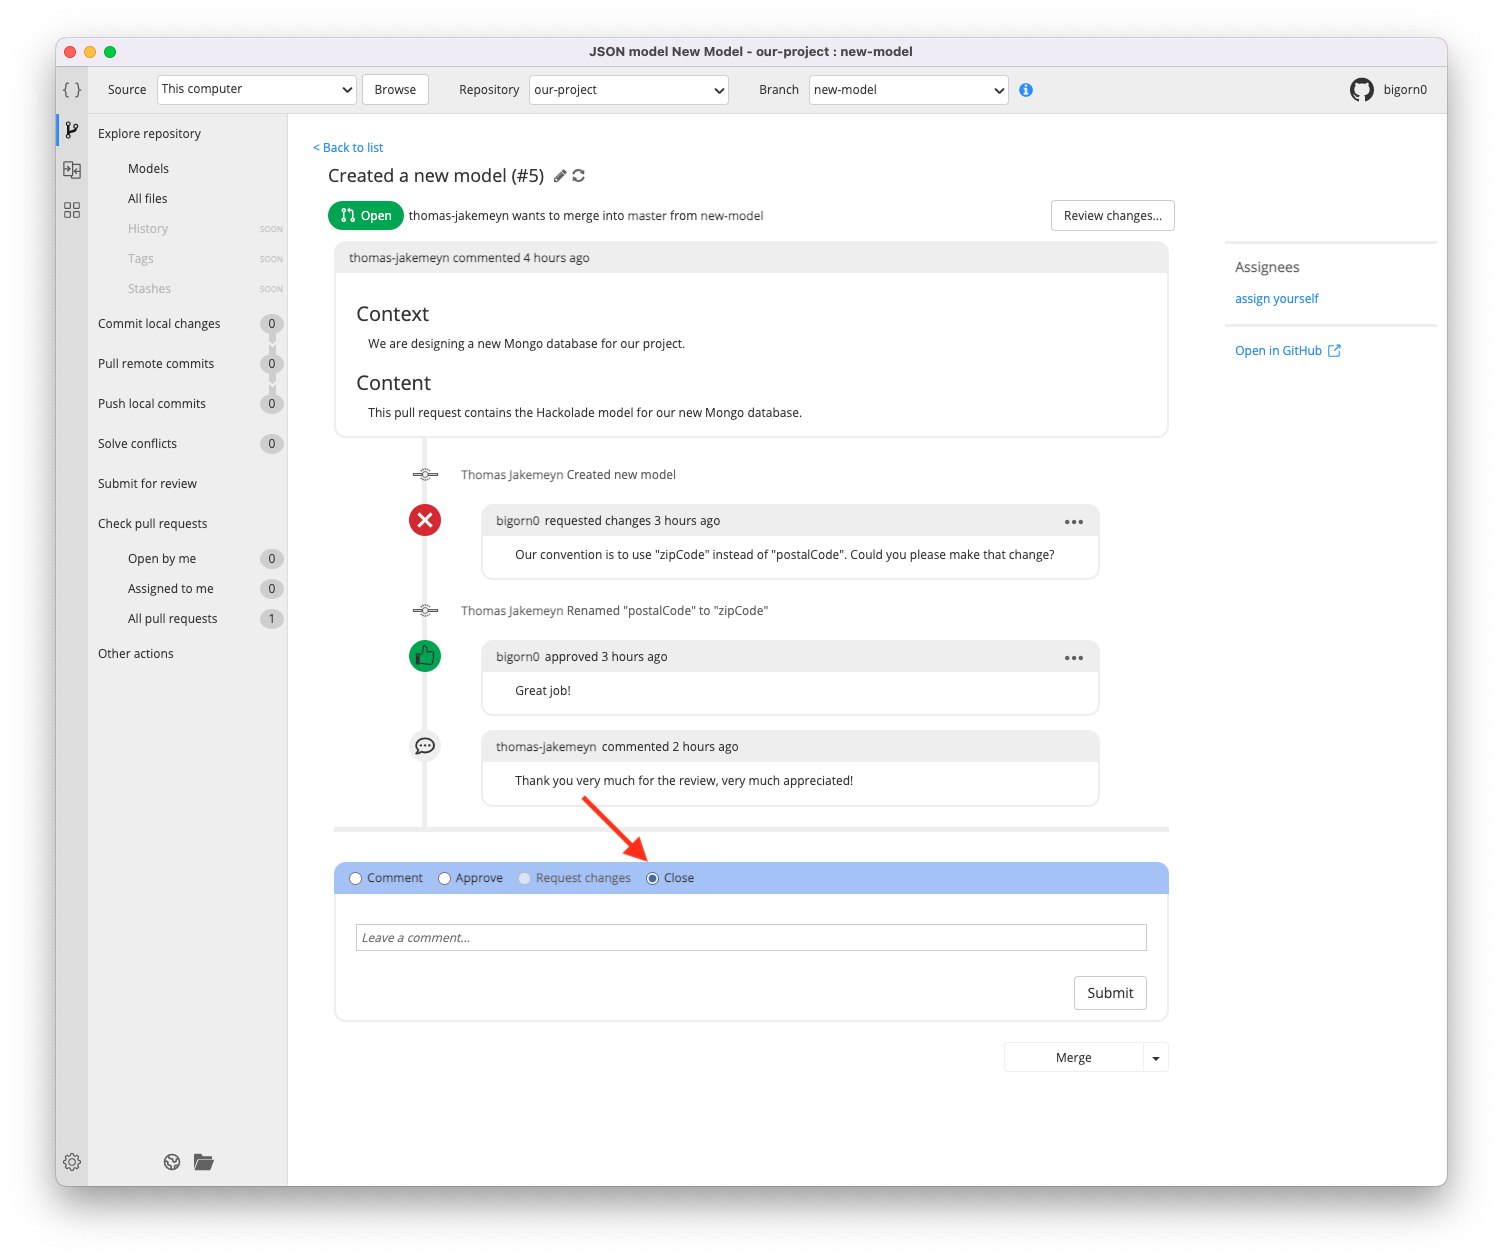Select the Close review radio button
The image size is (1503, 1260).
pos(653,877)
